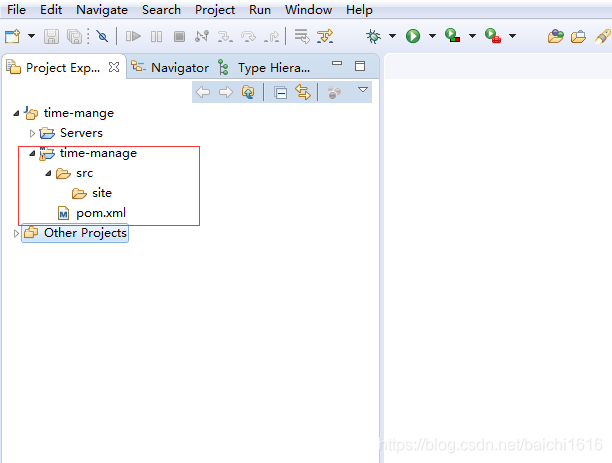
Task: Click the Save All icon
Action: point(74,36)
